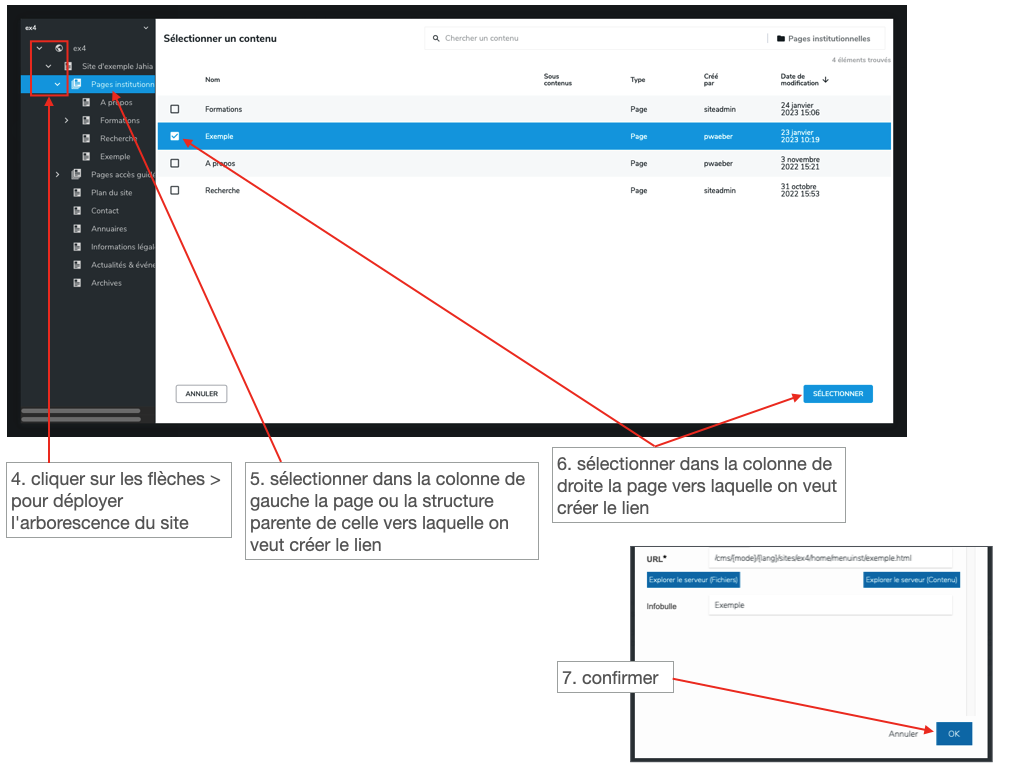The height and width of the screenshot is (764, 1020).
Task: Check the Formations row checkbox
Action: point(175,109)
